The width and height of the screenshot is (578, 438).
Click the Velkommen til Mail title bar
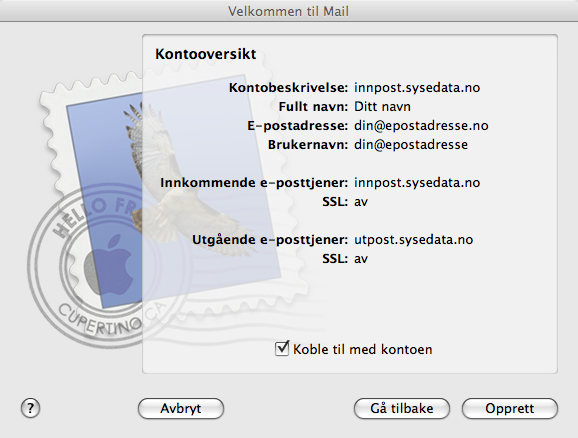tap(289, 11)
